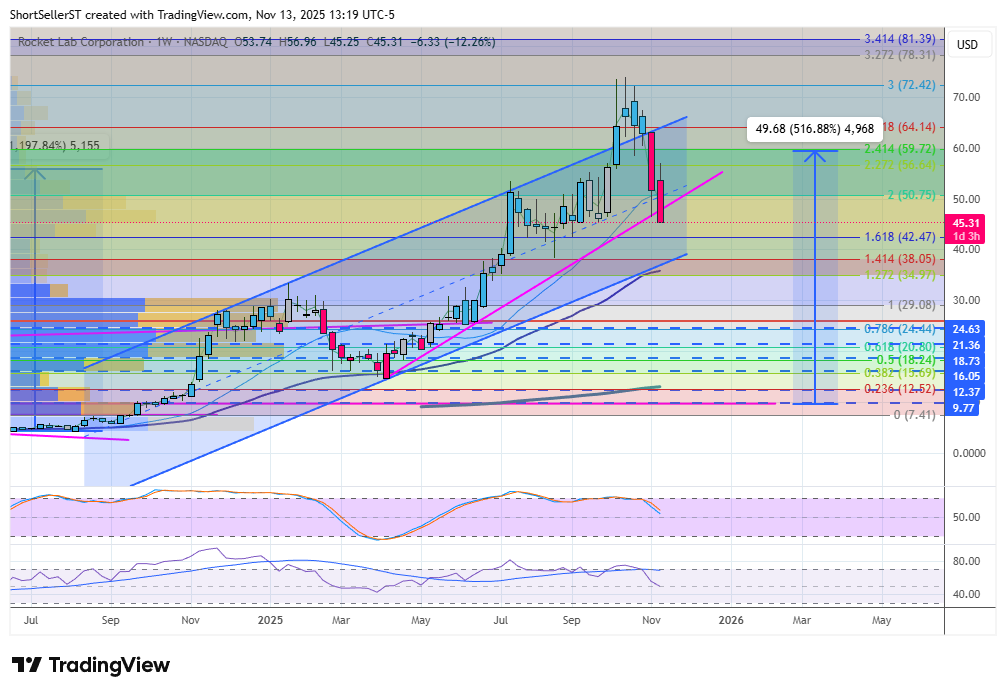
Task: Click the price range tooltip 49.68 (516.88%) 4,968
Action: [814, 129]
